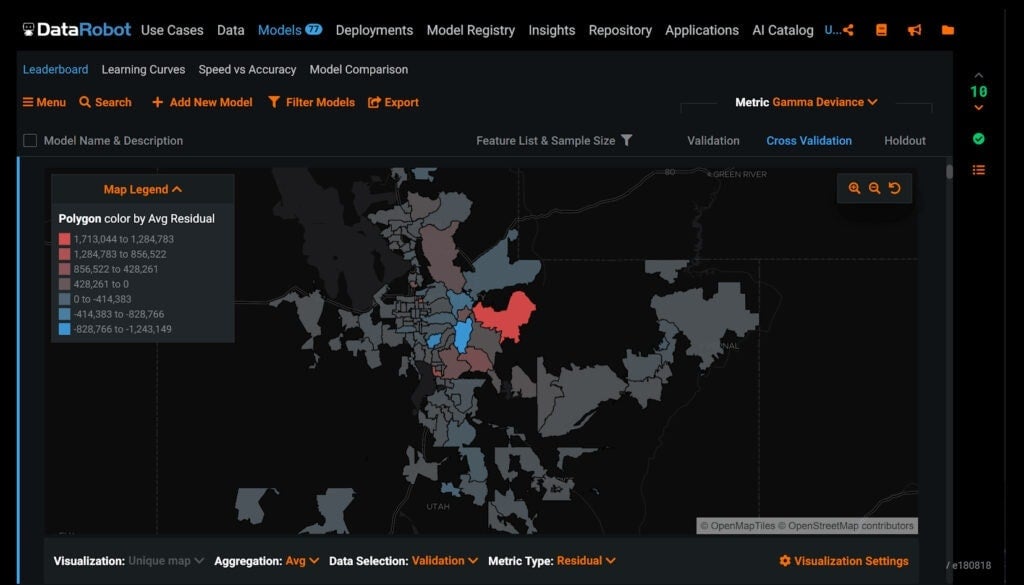This screenshot has width=1024, height=585.
Task: Open the documentation book icon
Action: pyautogui.click(x=881, y=30)
